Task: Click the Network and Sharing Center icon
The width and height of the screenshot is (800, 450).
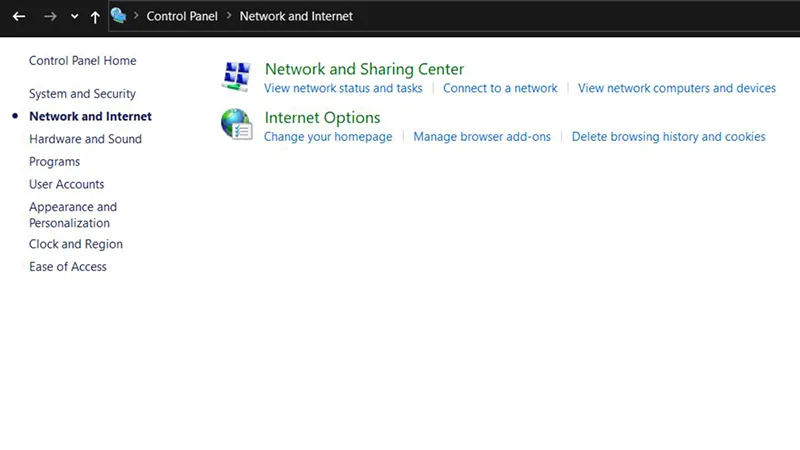Action: pos(237,76)
